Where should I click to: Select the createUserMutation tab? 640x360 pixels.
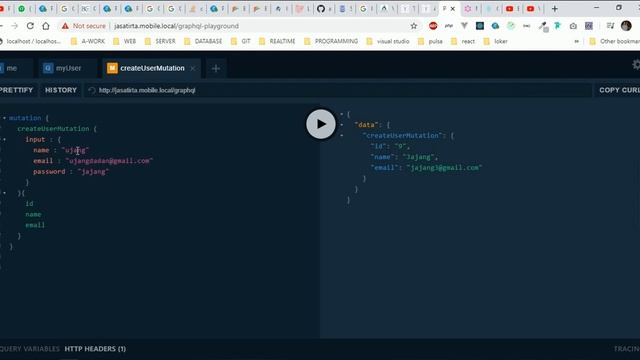click(x=152, y=68)
